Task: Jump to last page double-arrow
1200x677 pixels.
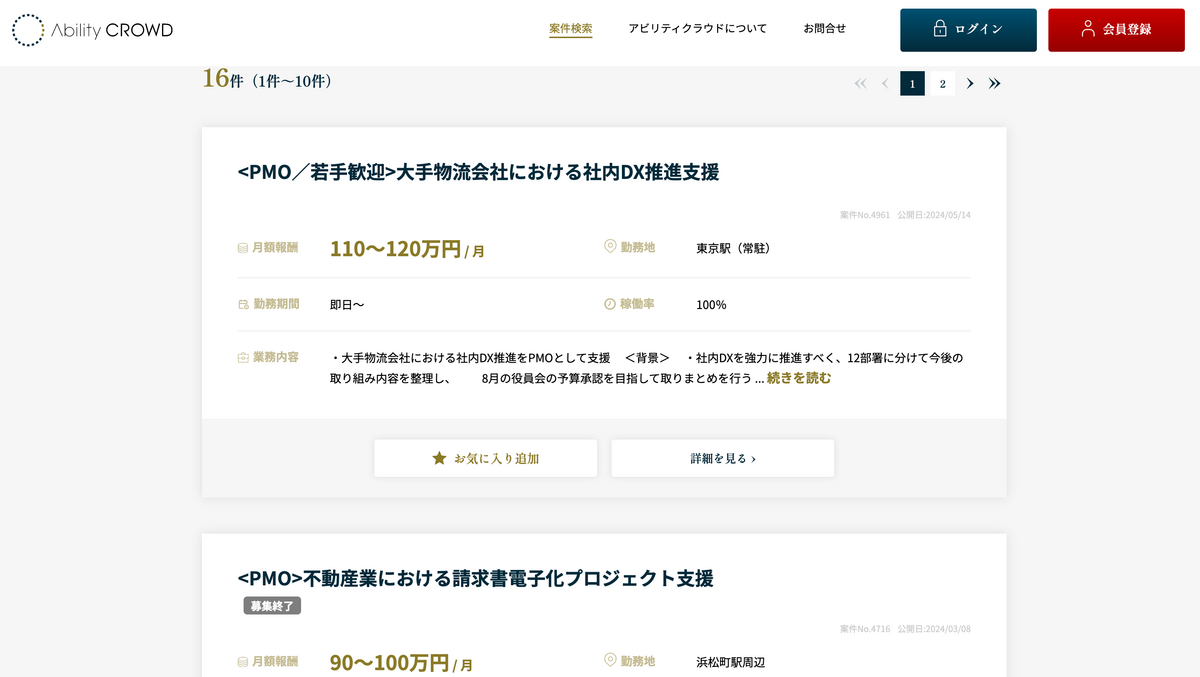Action: click(x=995, y=84)
